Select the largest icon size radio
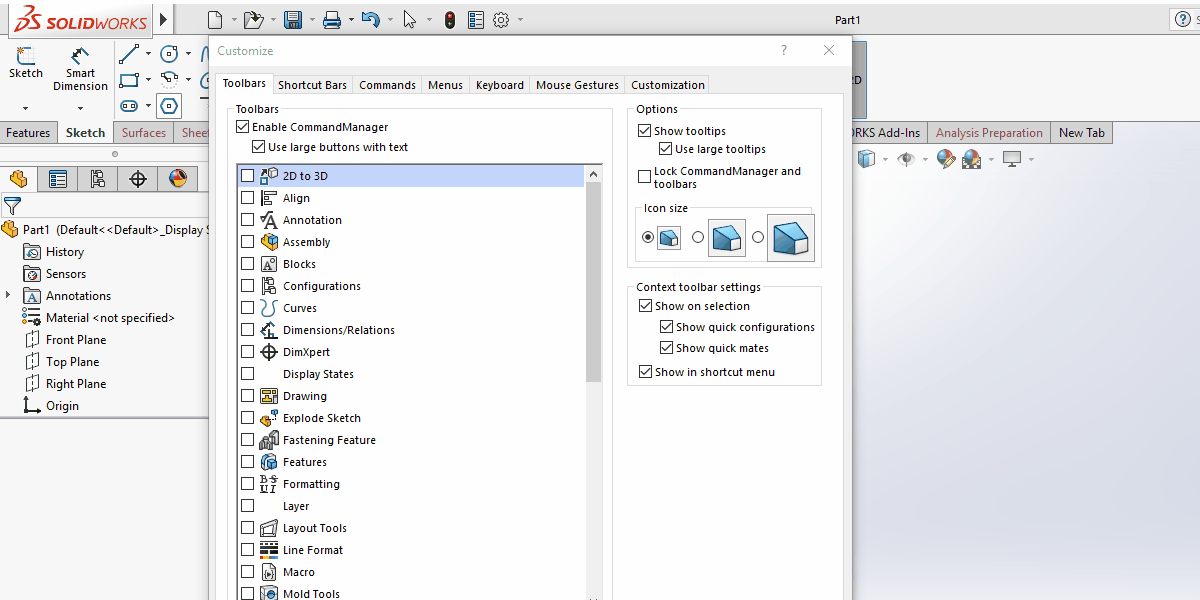The image size is (1200, 600). pyautogui.click(x=758, y=237)
